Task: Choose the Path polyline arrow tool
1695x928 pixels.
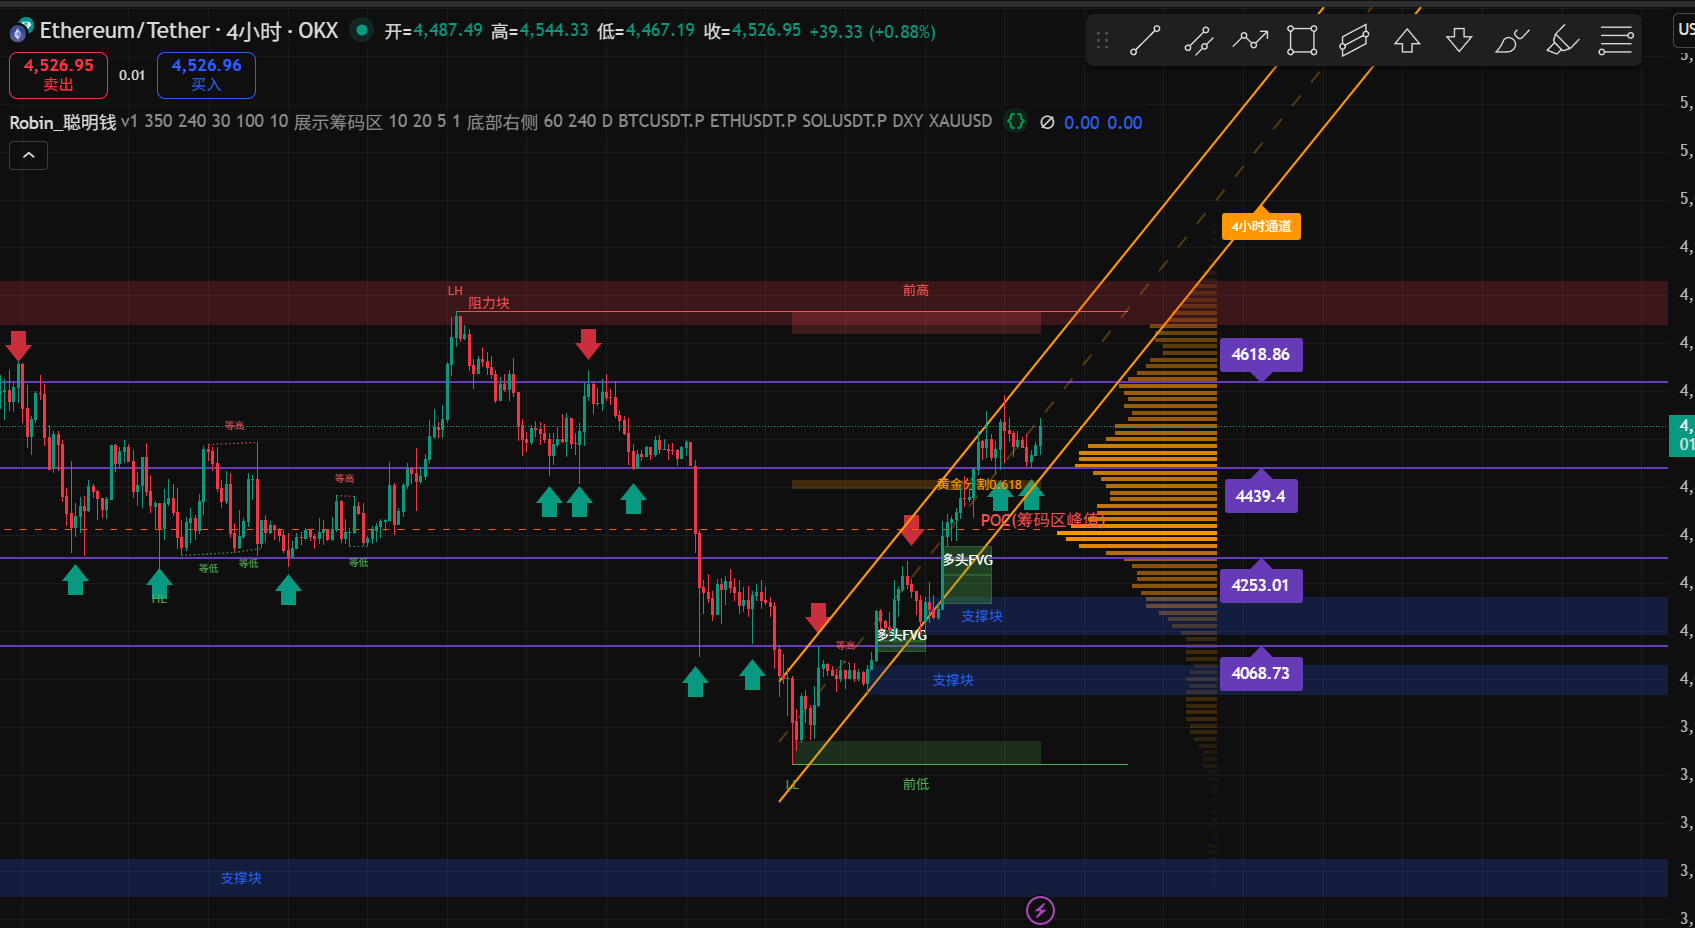Action: pyautogui.click(x=1250, y=41)
